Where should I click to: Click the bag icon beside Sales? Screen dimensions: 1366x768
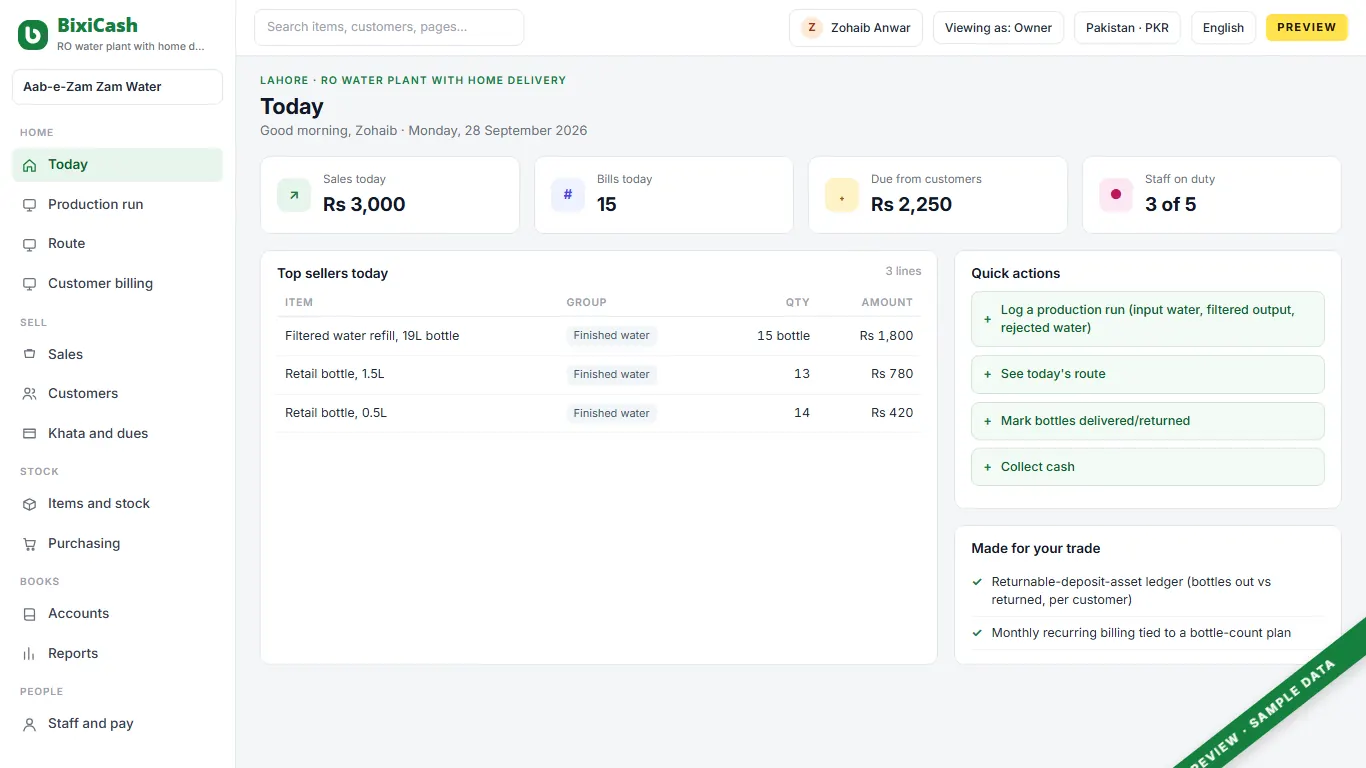click(x=29, y=355)
